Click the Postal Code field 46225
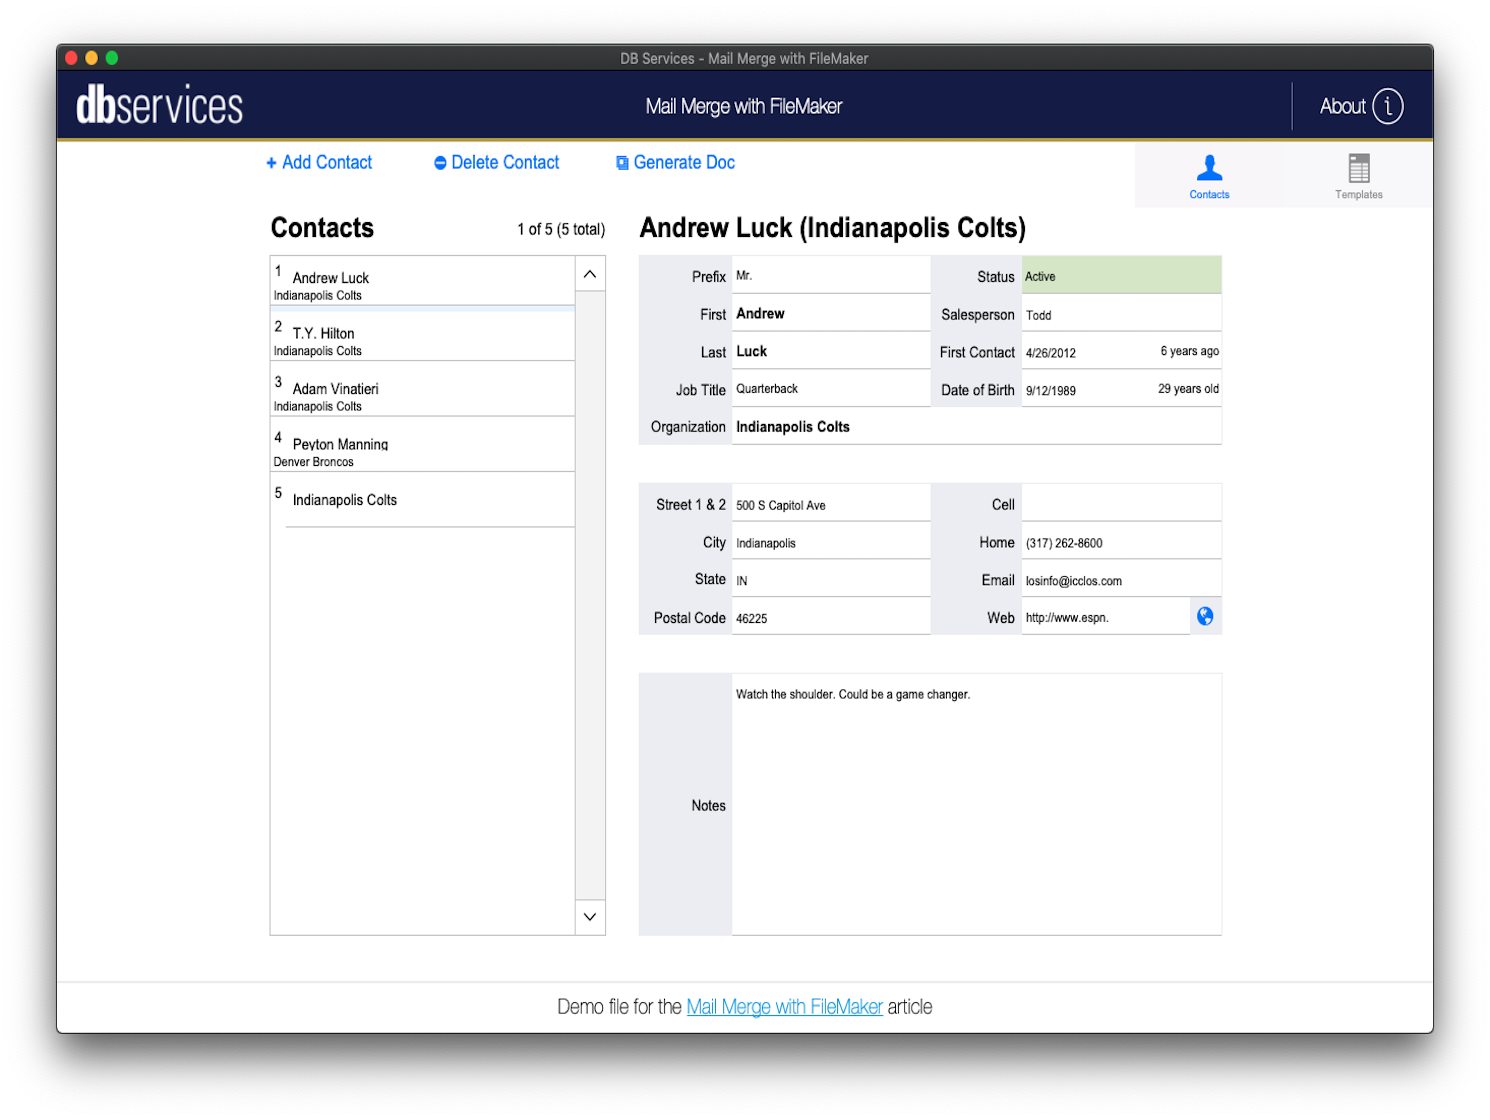Screen dimensions: 1490x1120 831,618
